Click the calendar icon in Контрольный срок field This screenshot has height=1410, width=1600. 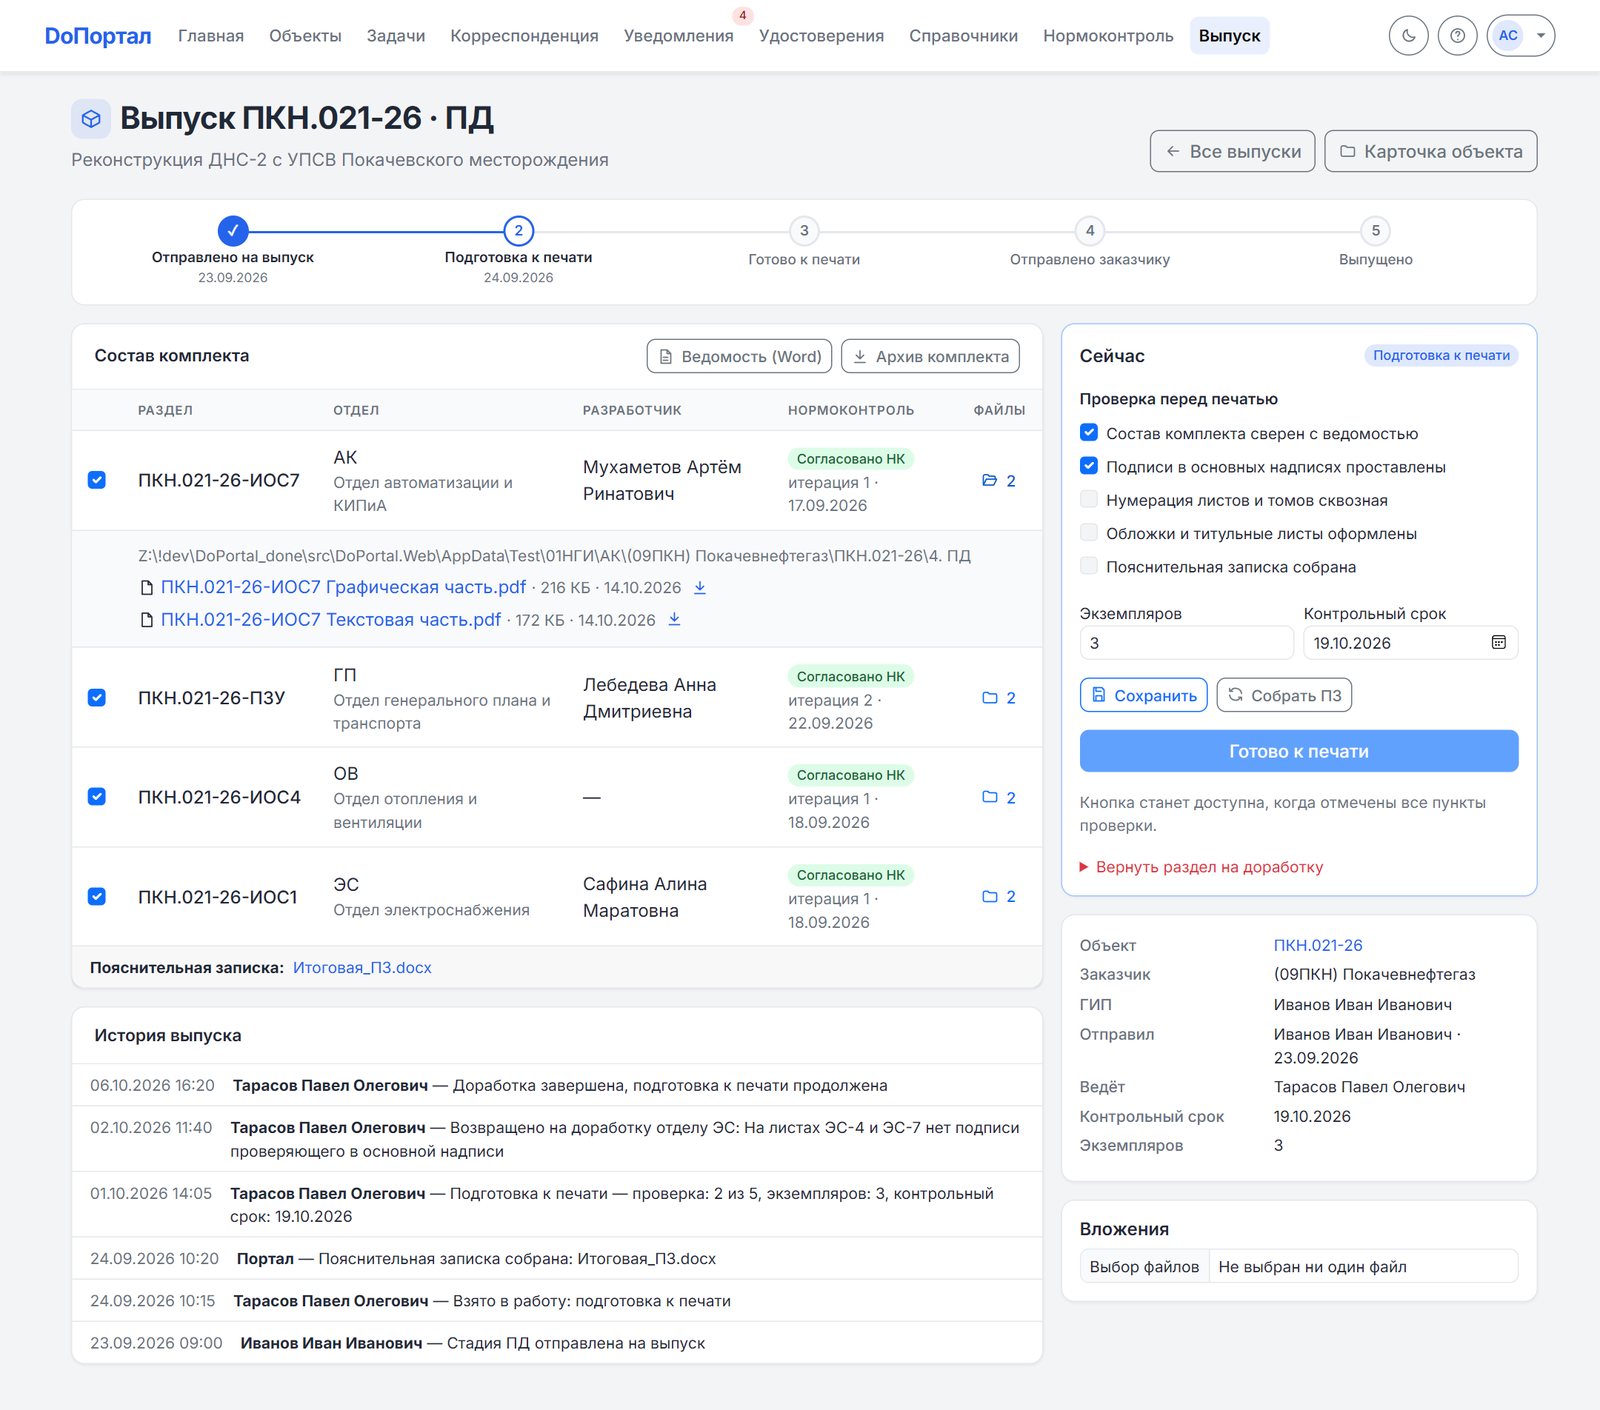point(1498,643)
